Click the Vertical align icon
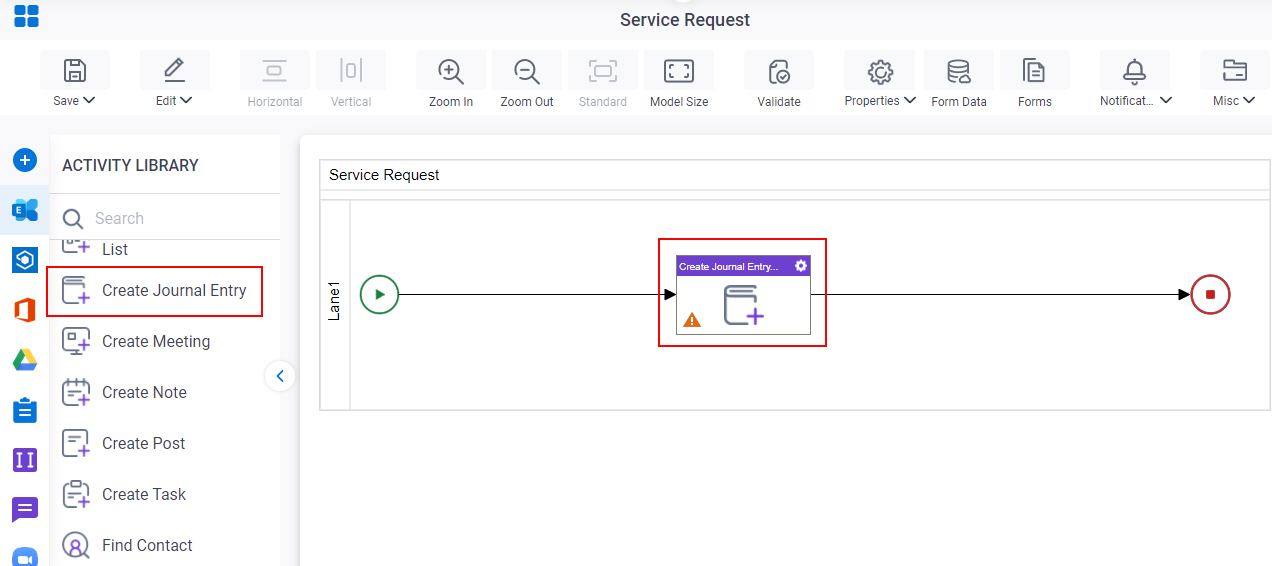Screen dimensions: 1272x566 (351, 70)
